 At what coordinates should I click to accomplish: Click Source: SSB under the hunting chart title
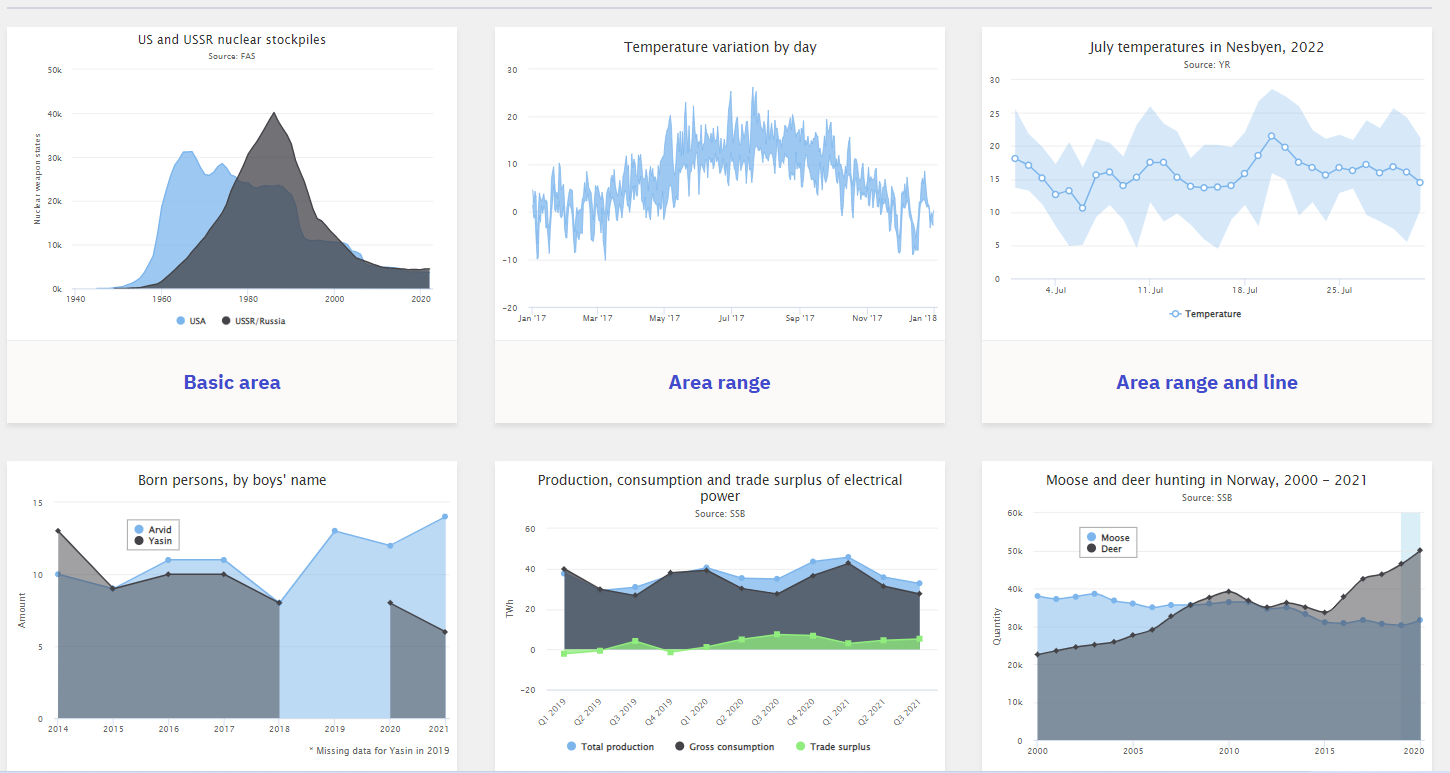click(1206, 496)
